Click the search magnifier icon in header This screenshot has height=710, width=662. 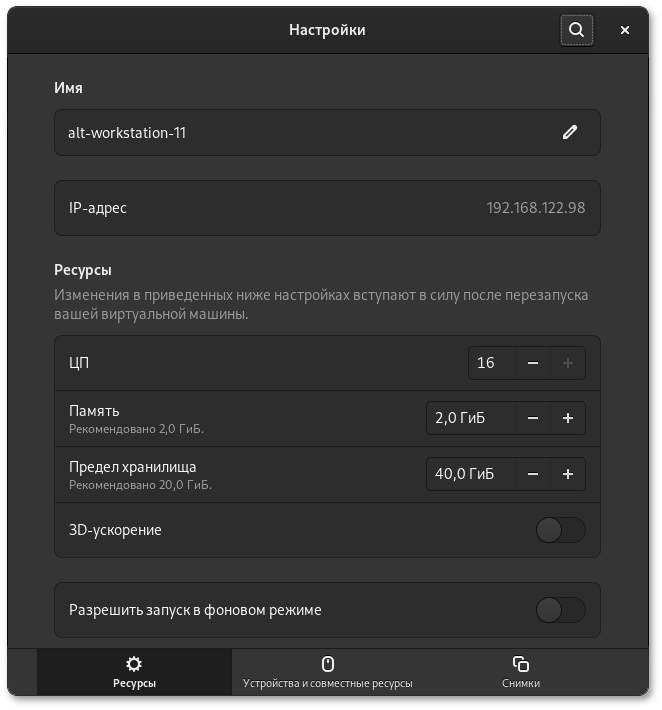(576, 30)
